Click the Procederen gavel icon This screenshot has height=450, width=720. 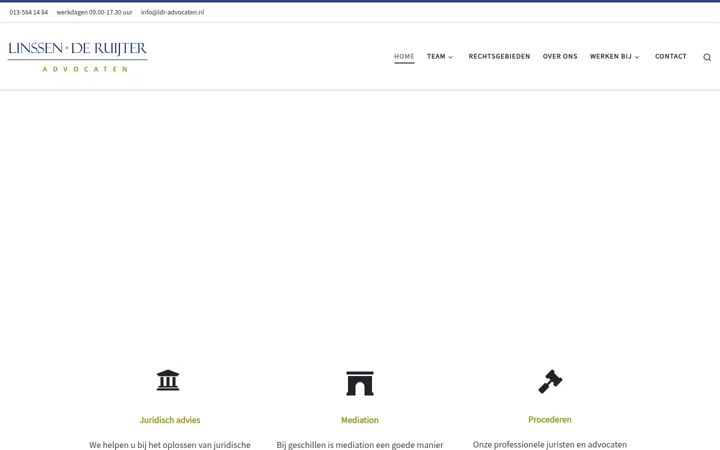coord(550,382)
